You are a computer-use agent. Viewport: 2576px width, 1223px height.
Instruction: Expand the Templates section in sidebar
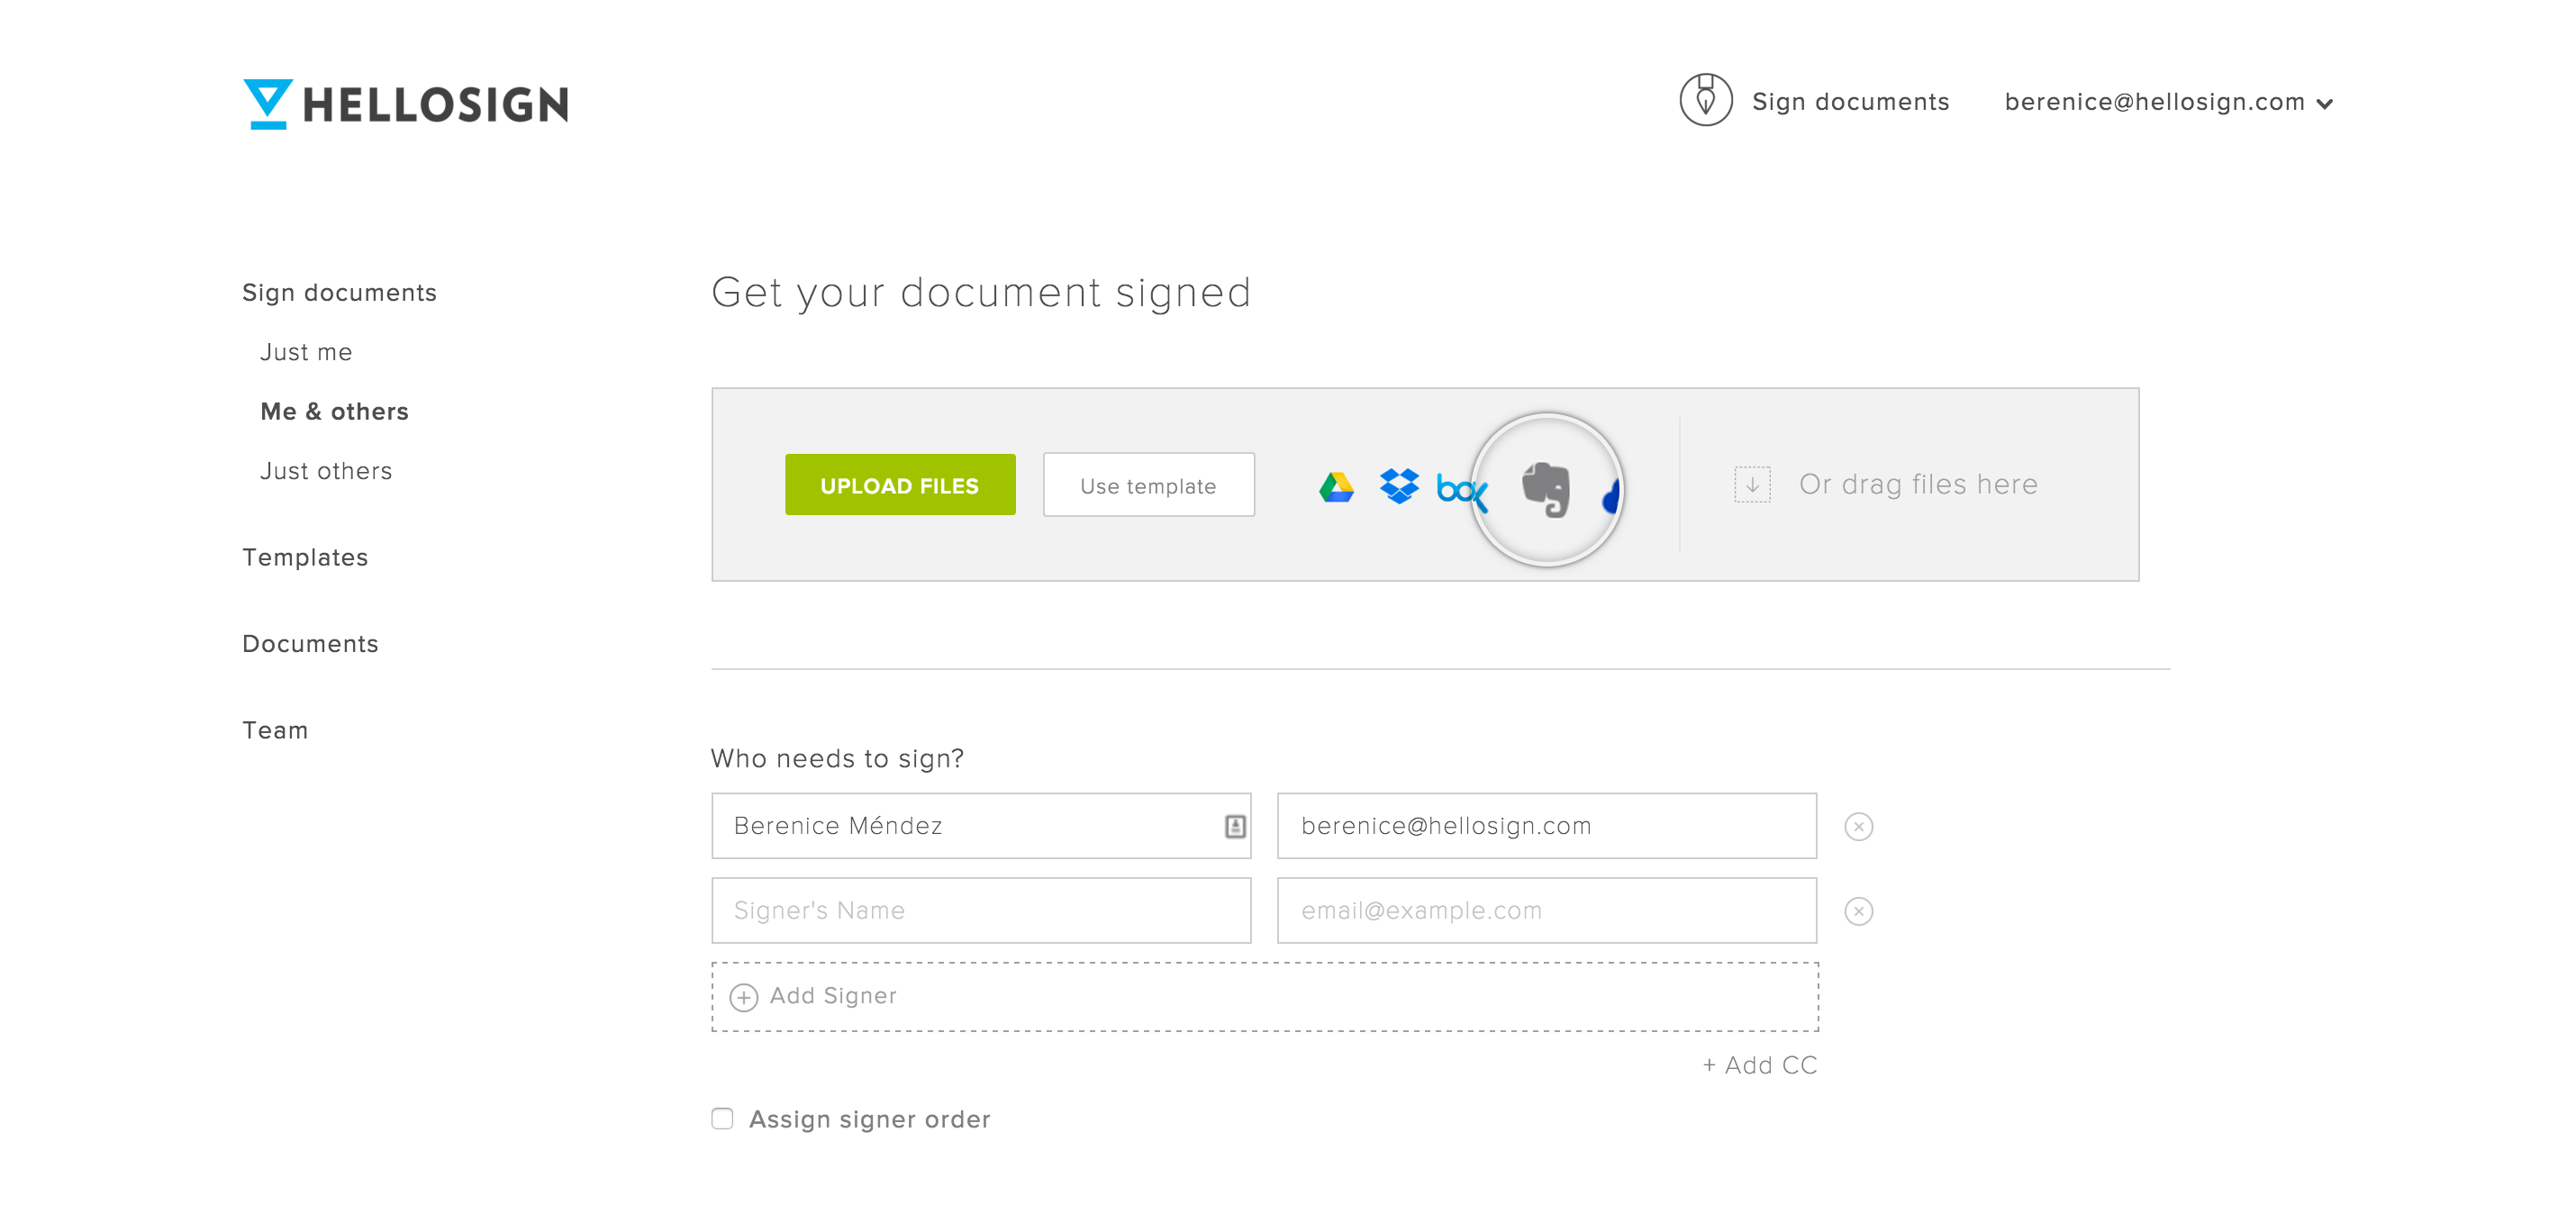(x=301, y=557)
